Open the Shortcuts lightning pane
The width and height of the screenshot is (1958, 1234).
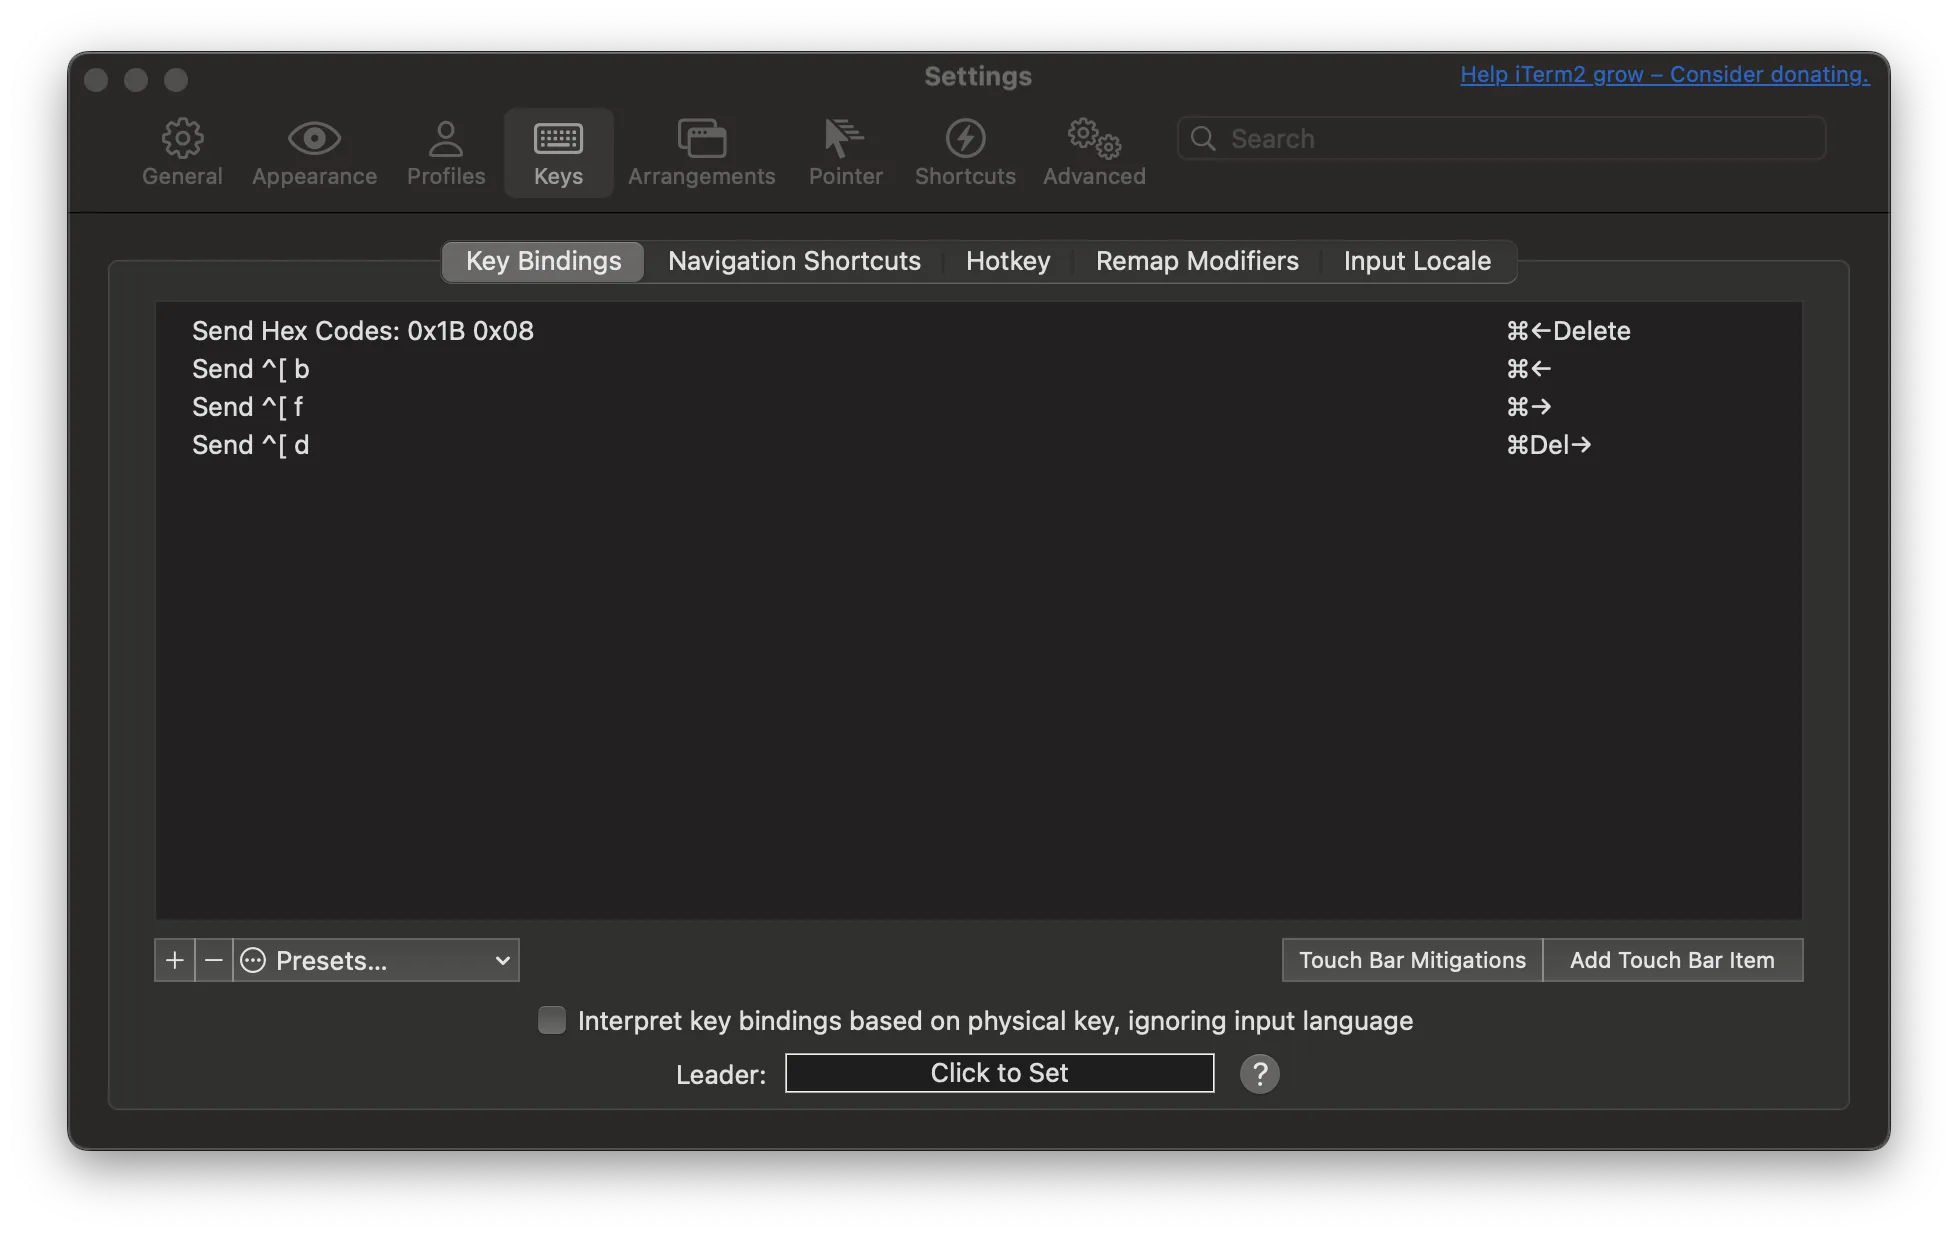click(965, 153)
